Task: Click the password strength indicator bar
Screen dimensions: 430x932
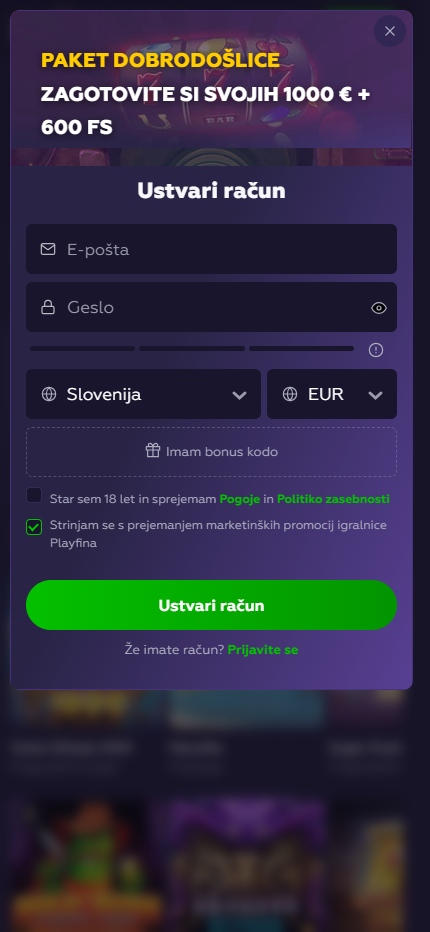Action: 192,349
